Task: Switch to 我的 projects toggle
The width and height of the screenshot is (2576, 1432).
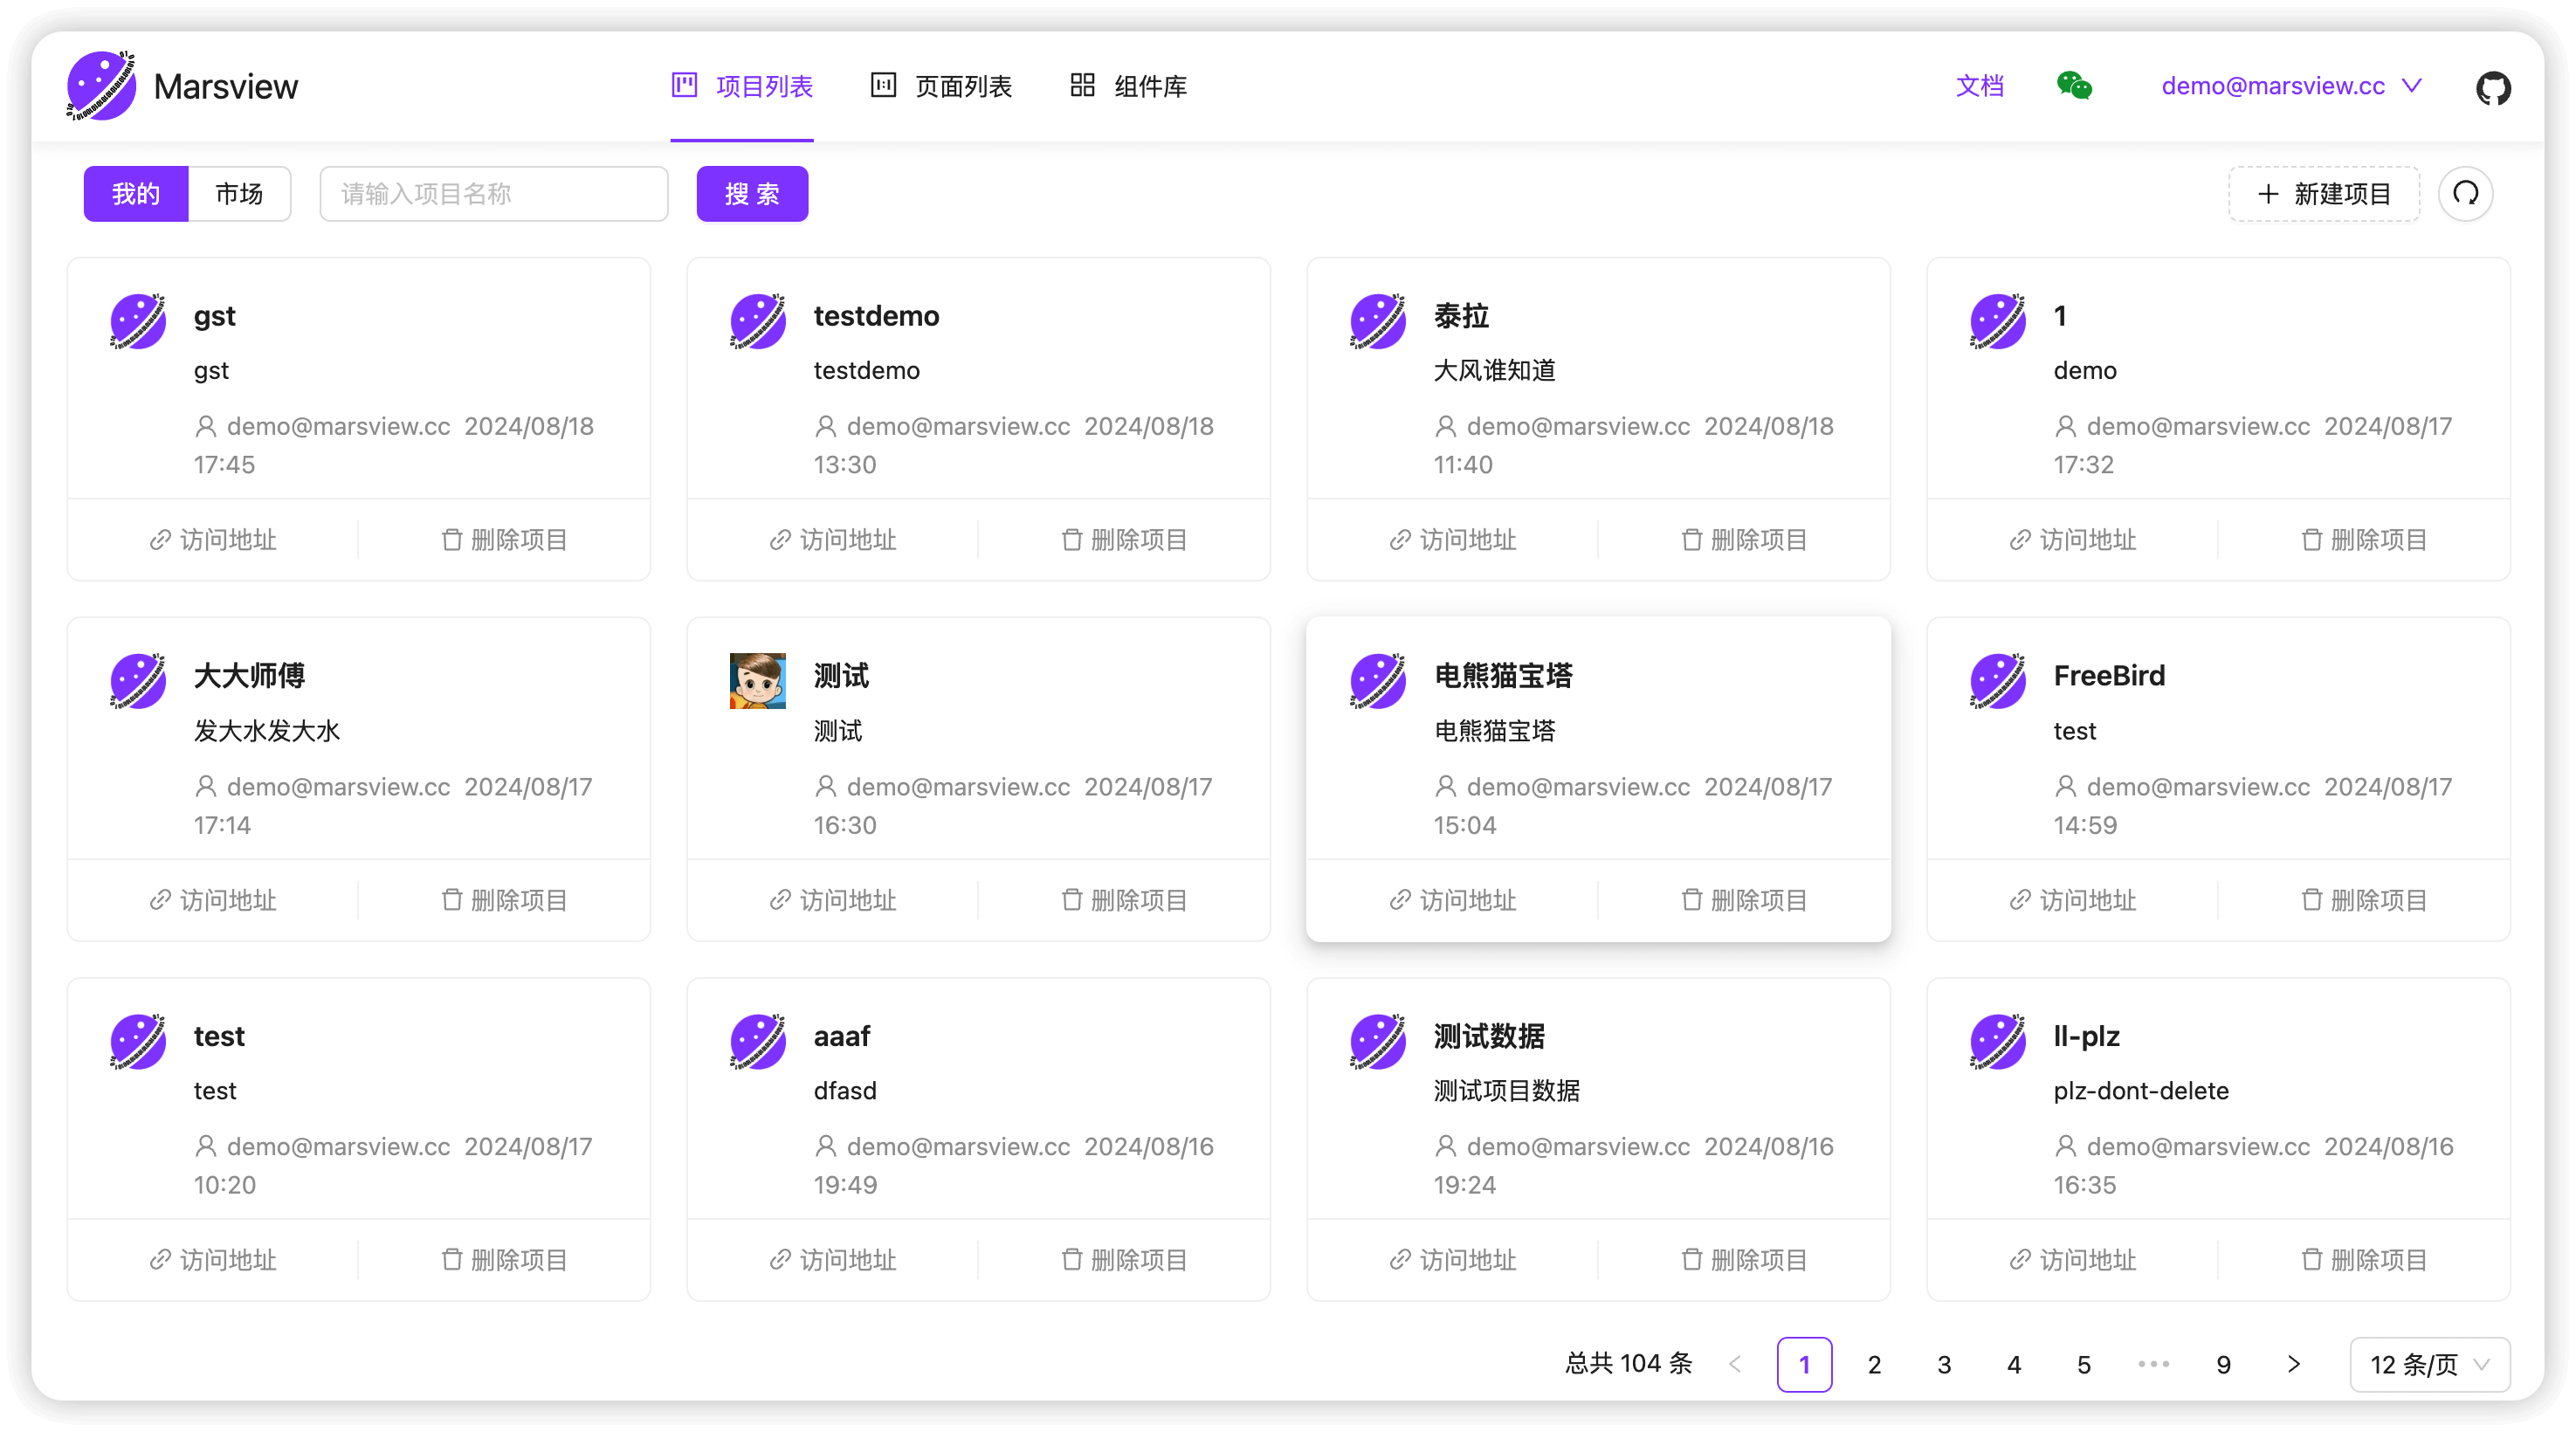Action: [x=136, y=194]
